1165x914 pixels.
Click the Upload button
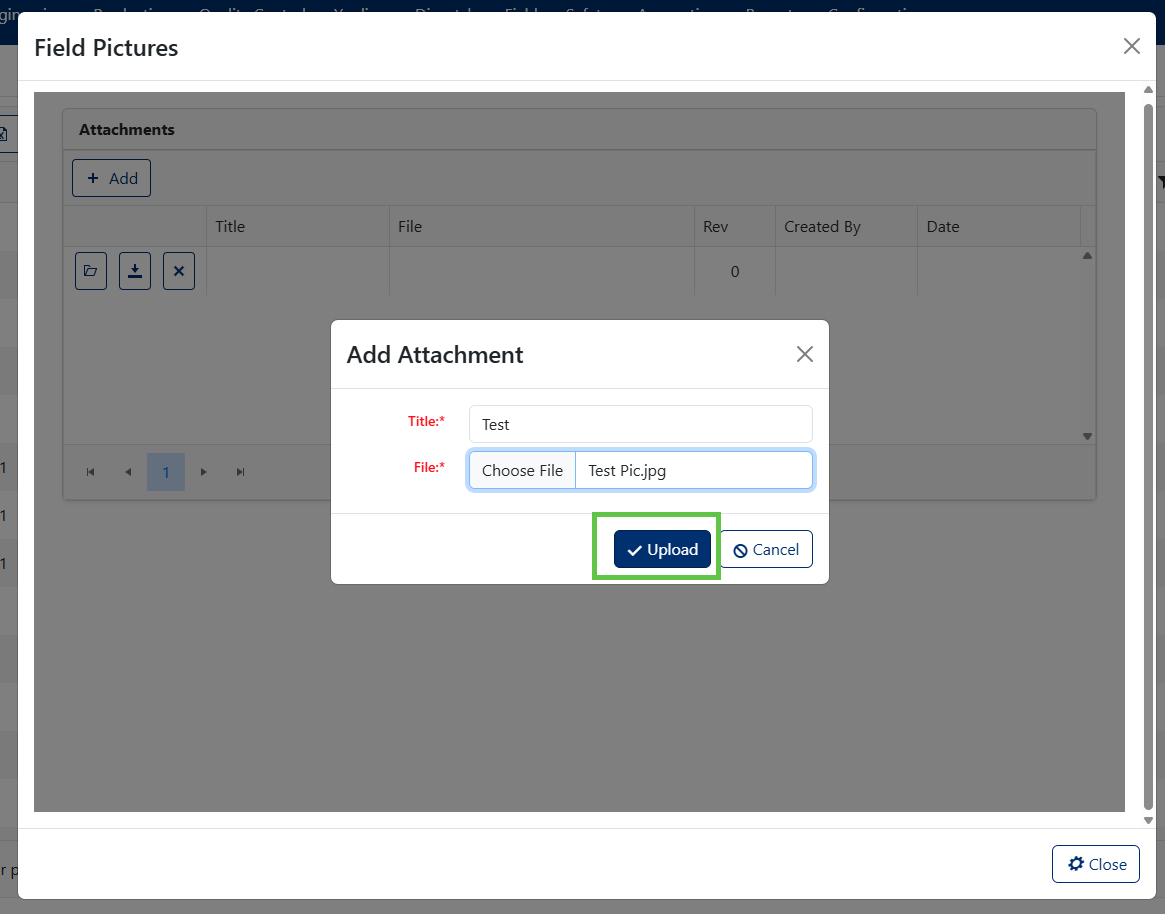click(x=662, y=549)
